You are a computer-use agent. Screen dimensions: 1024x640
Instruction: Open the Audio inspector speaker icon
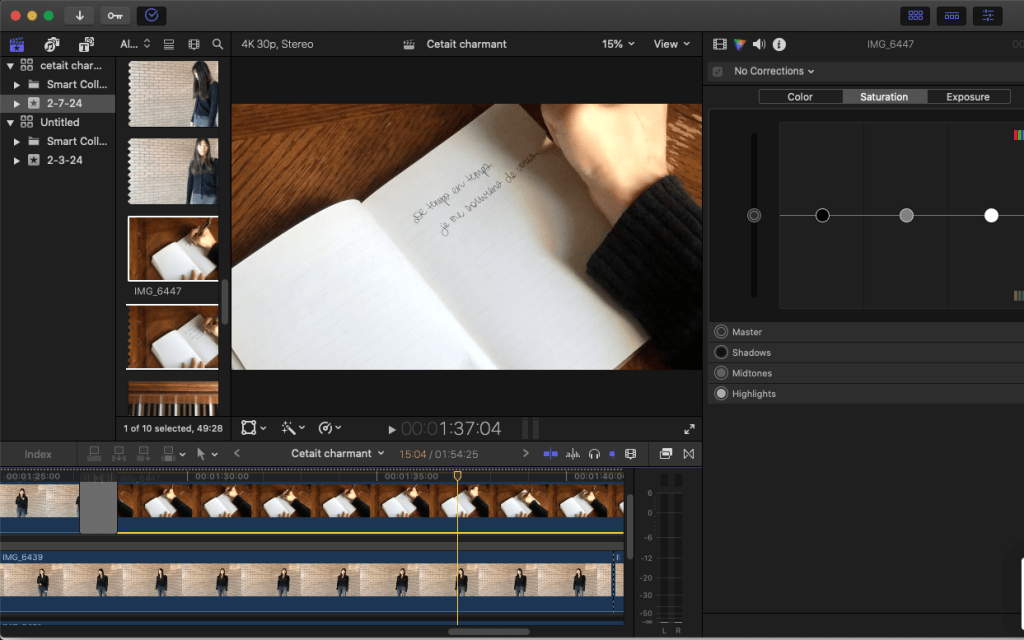(x=759, y=44)
